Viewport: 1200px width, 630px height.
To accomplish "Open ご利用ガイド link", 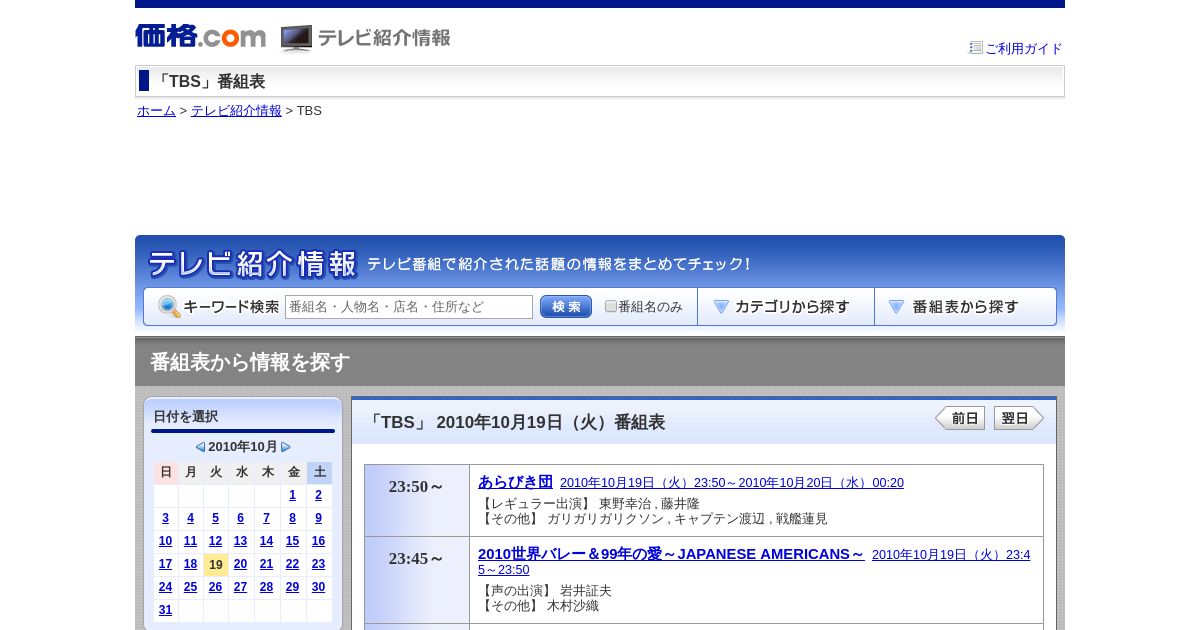I will (x=1024, y=48).
